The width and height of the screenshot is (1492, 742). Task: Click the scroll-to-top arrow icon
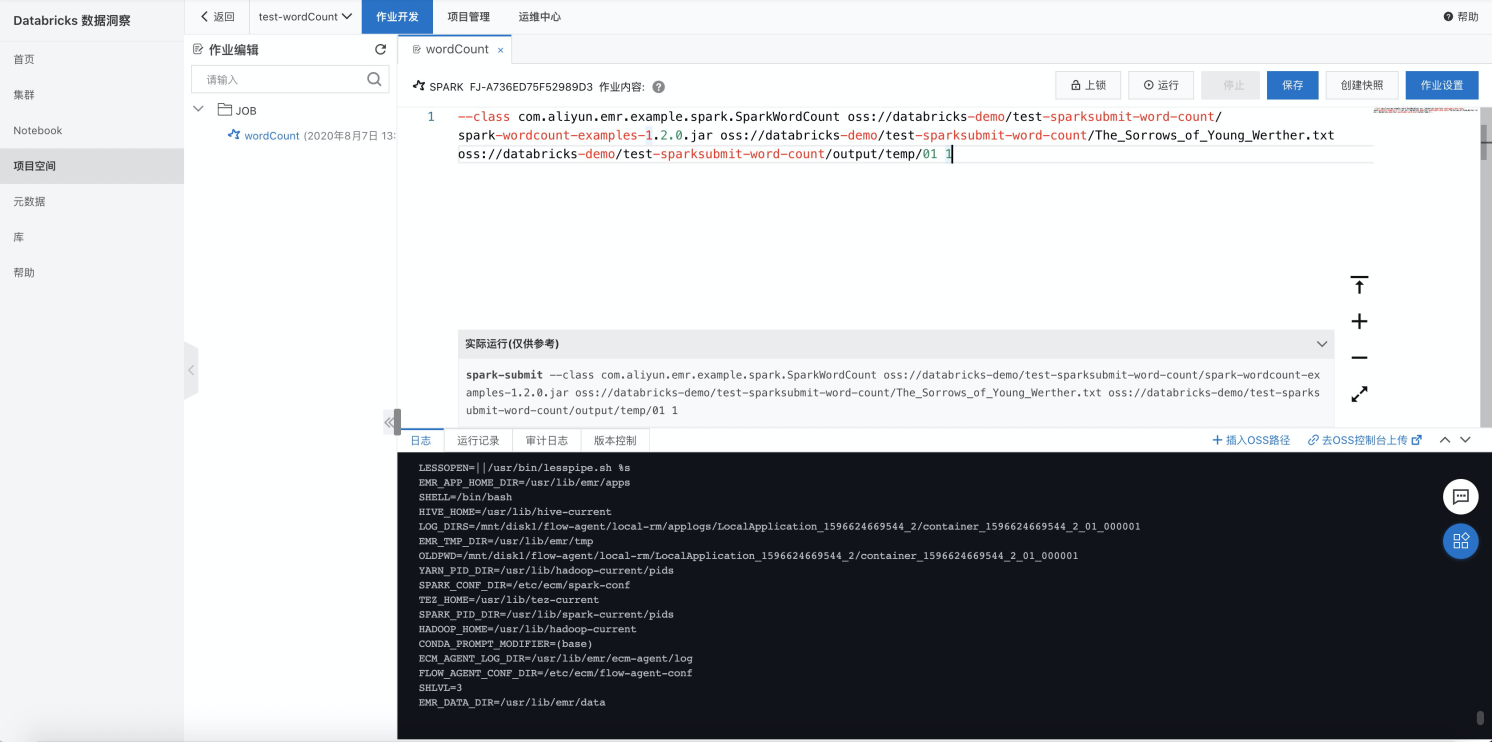coord(1359,285)
